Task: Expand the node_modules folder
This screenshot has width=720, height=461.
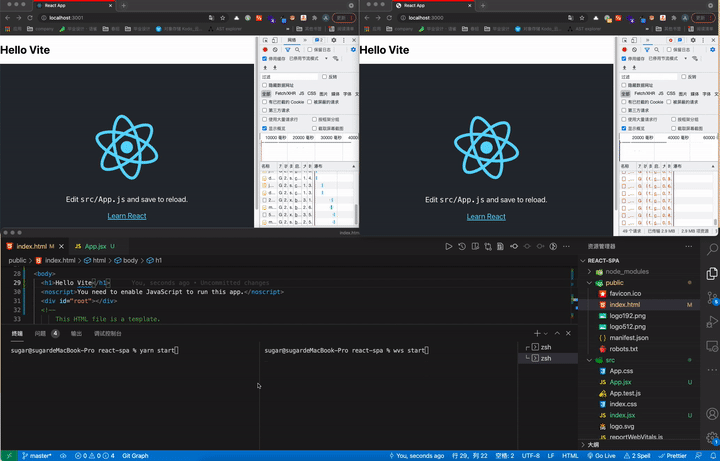Action: 590,272
